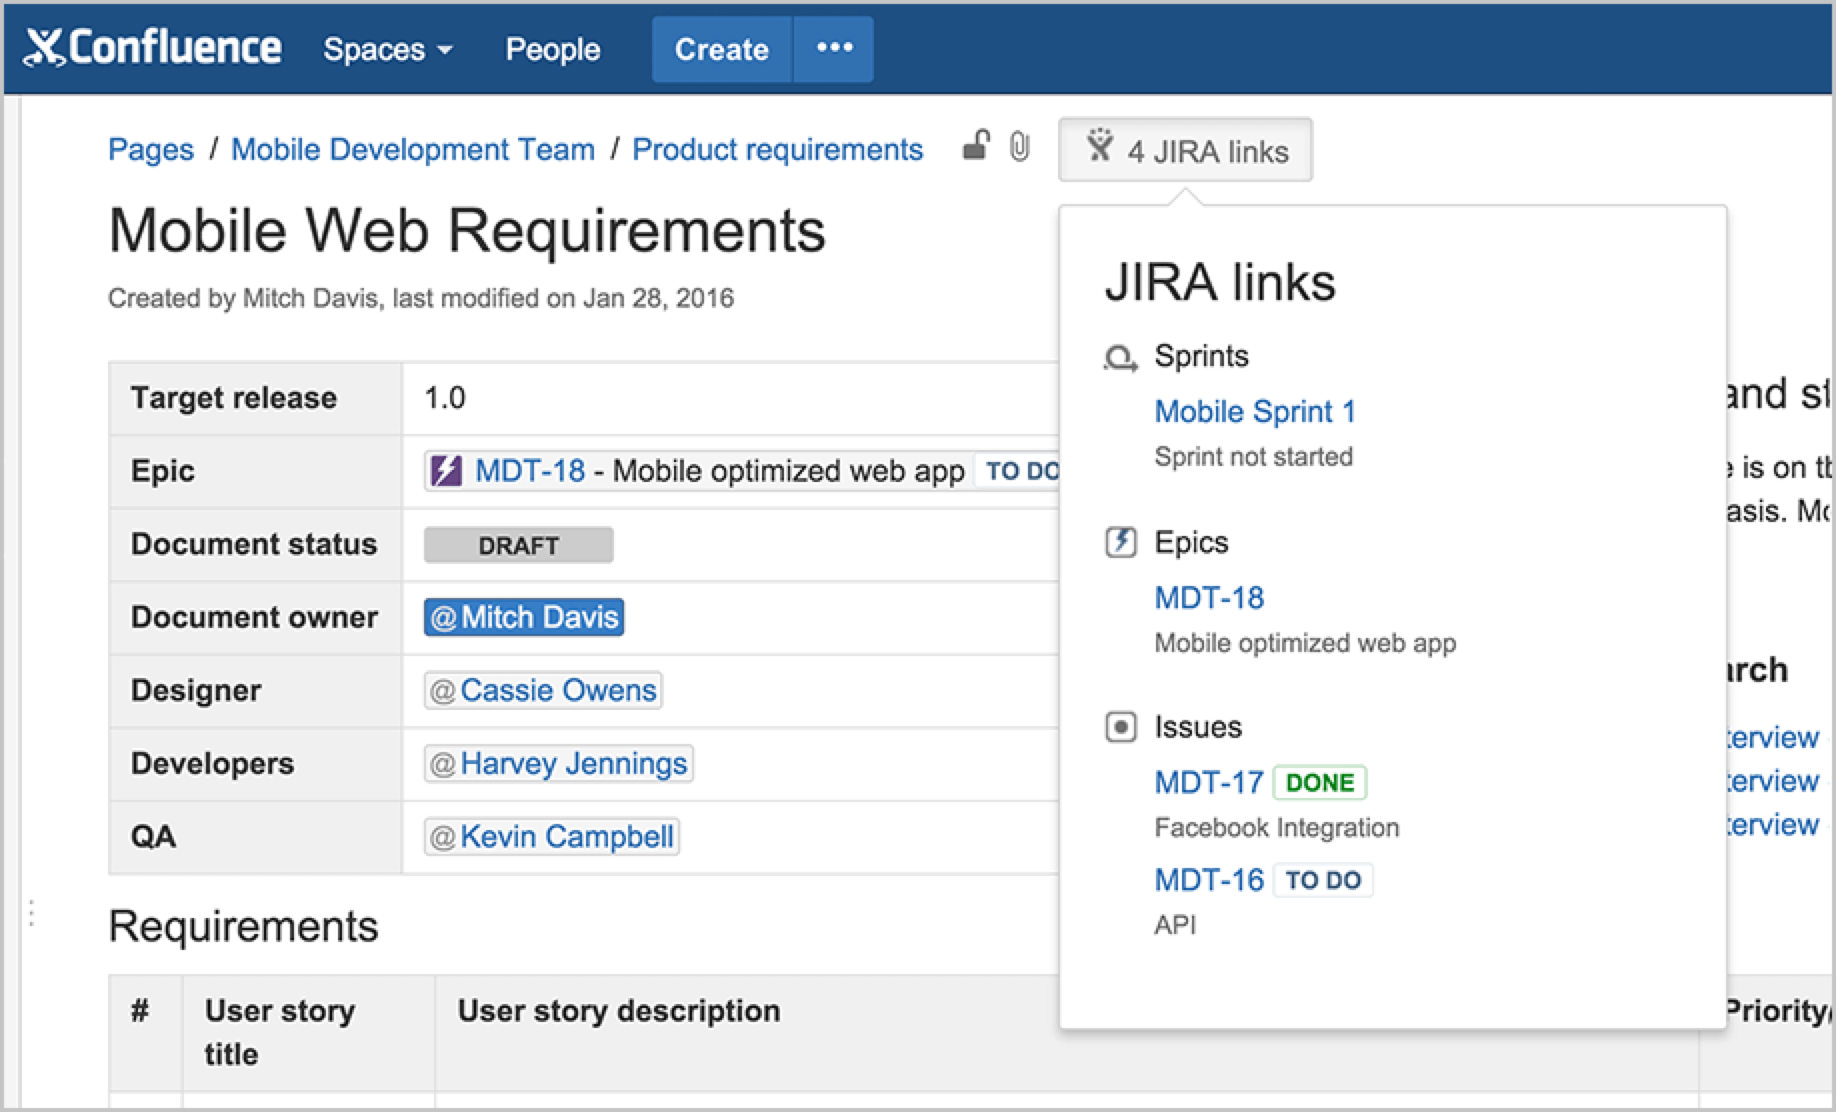Viewport: 1836px width, 1112px height.
Task: Click 'Facebook Integration' issue summary
Action: tap(1277, 828)
